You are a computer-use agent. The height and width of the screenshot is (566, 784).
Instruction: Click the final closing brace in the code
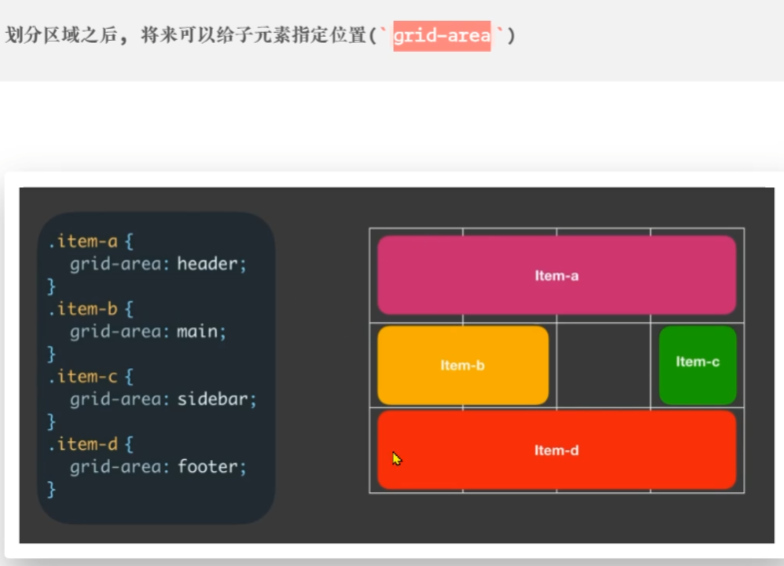[x=52, y=489]
